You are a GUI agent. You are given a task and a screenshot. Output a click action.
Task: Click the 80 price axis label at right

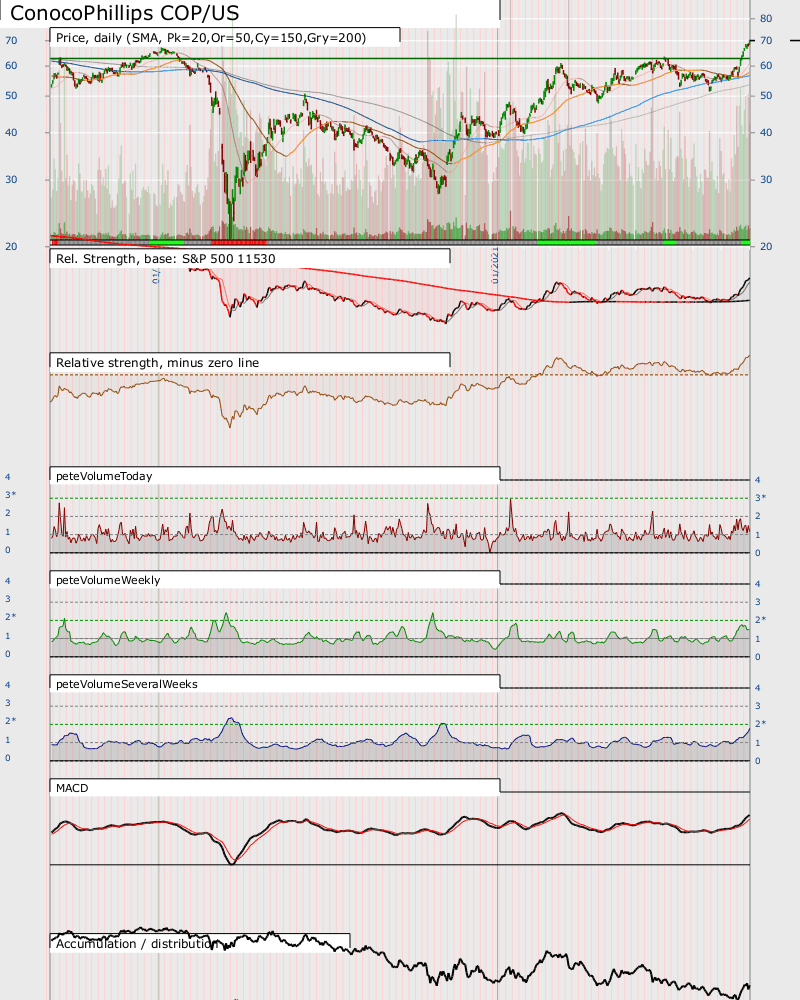[766, 18]
